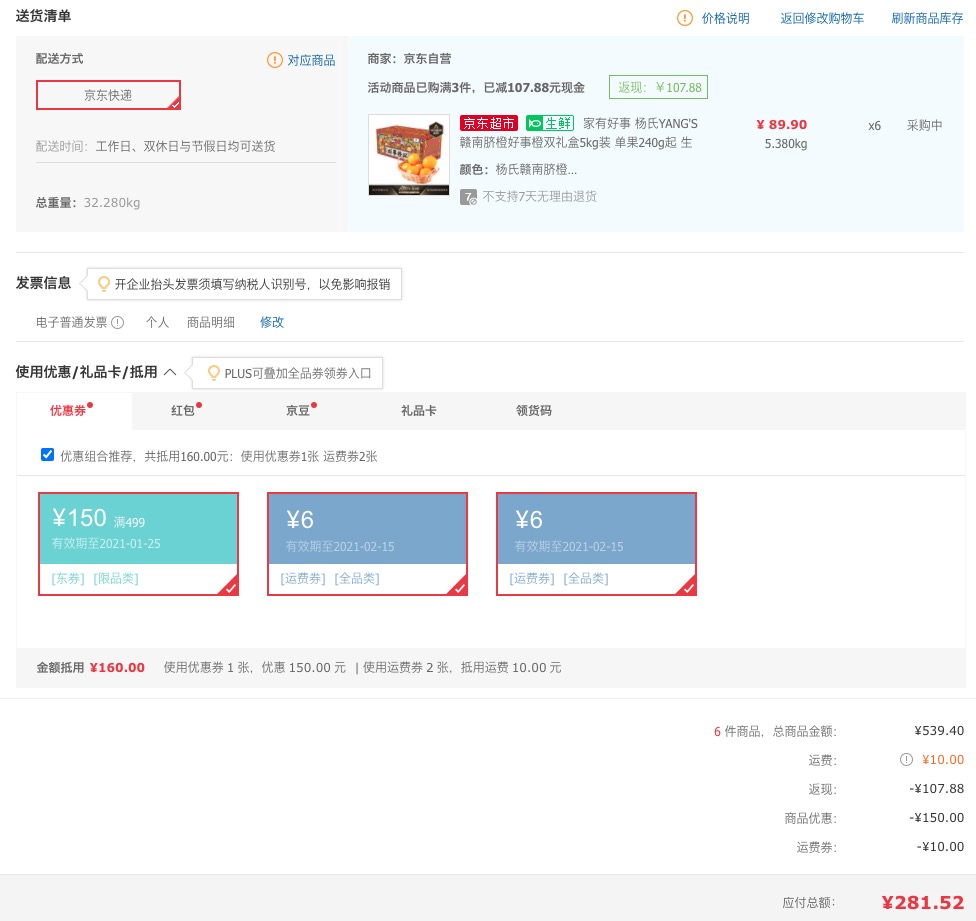Click the 7-day no-return policy icon
The width and height of the screenshot is (976, 921).
tap(468, 197)
